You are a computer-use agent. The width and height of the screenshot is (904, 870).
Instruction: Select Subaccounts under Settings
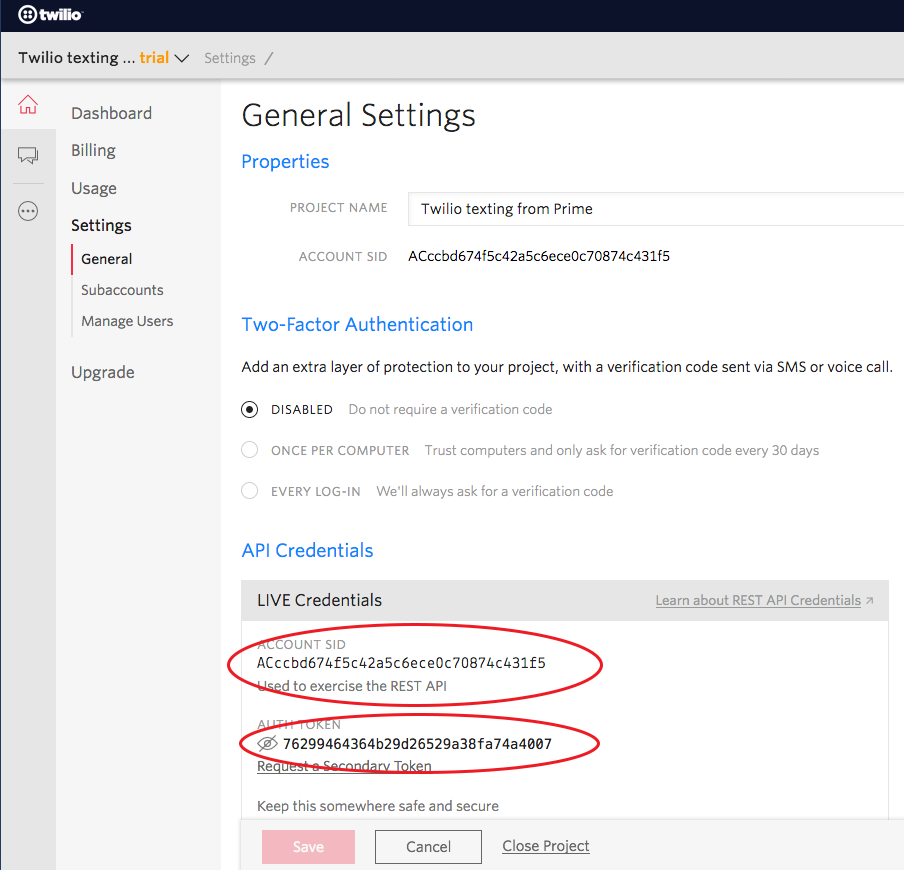(122, 290)
